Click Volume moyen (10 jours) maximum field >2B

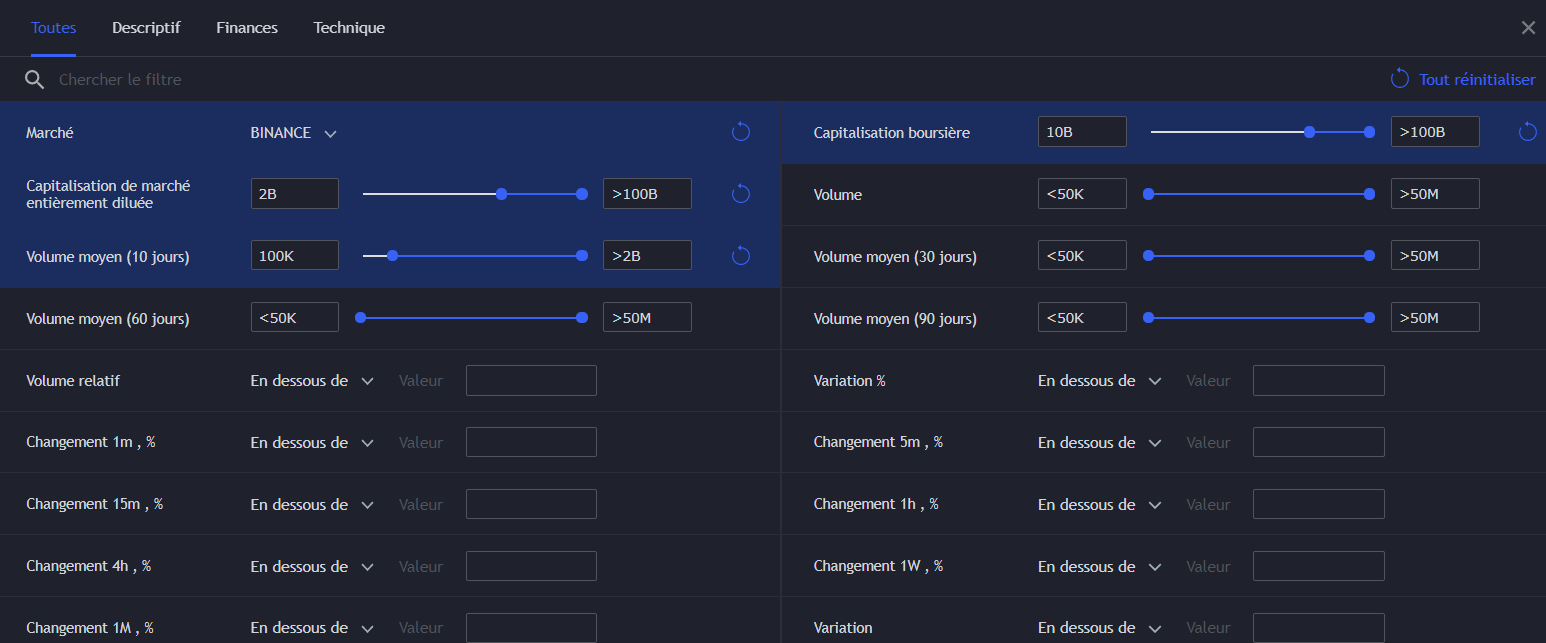coord(647,256)
